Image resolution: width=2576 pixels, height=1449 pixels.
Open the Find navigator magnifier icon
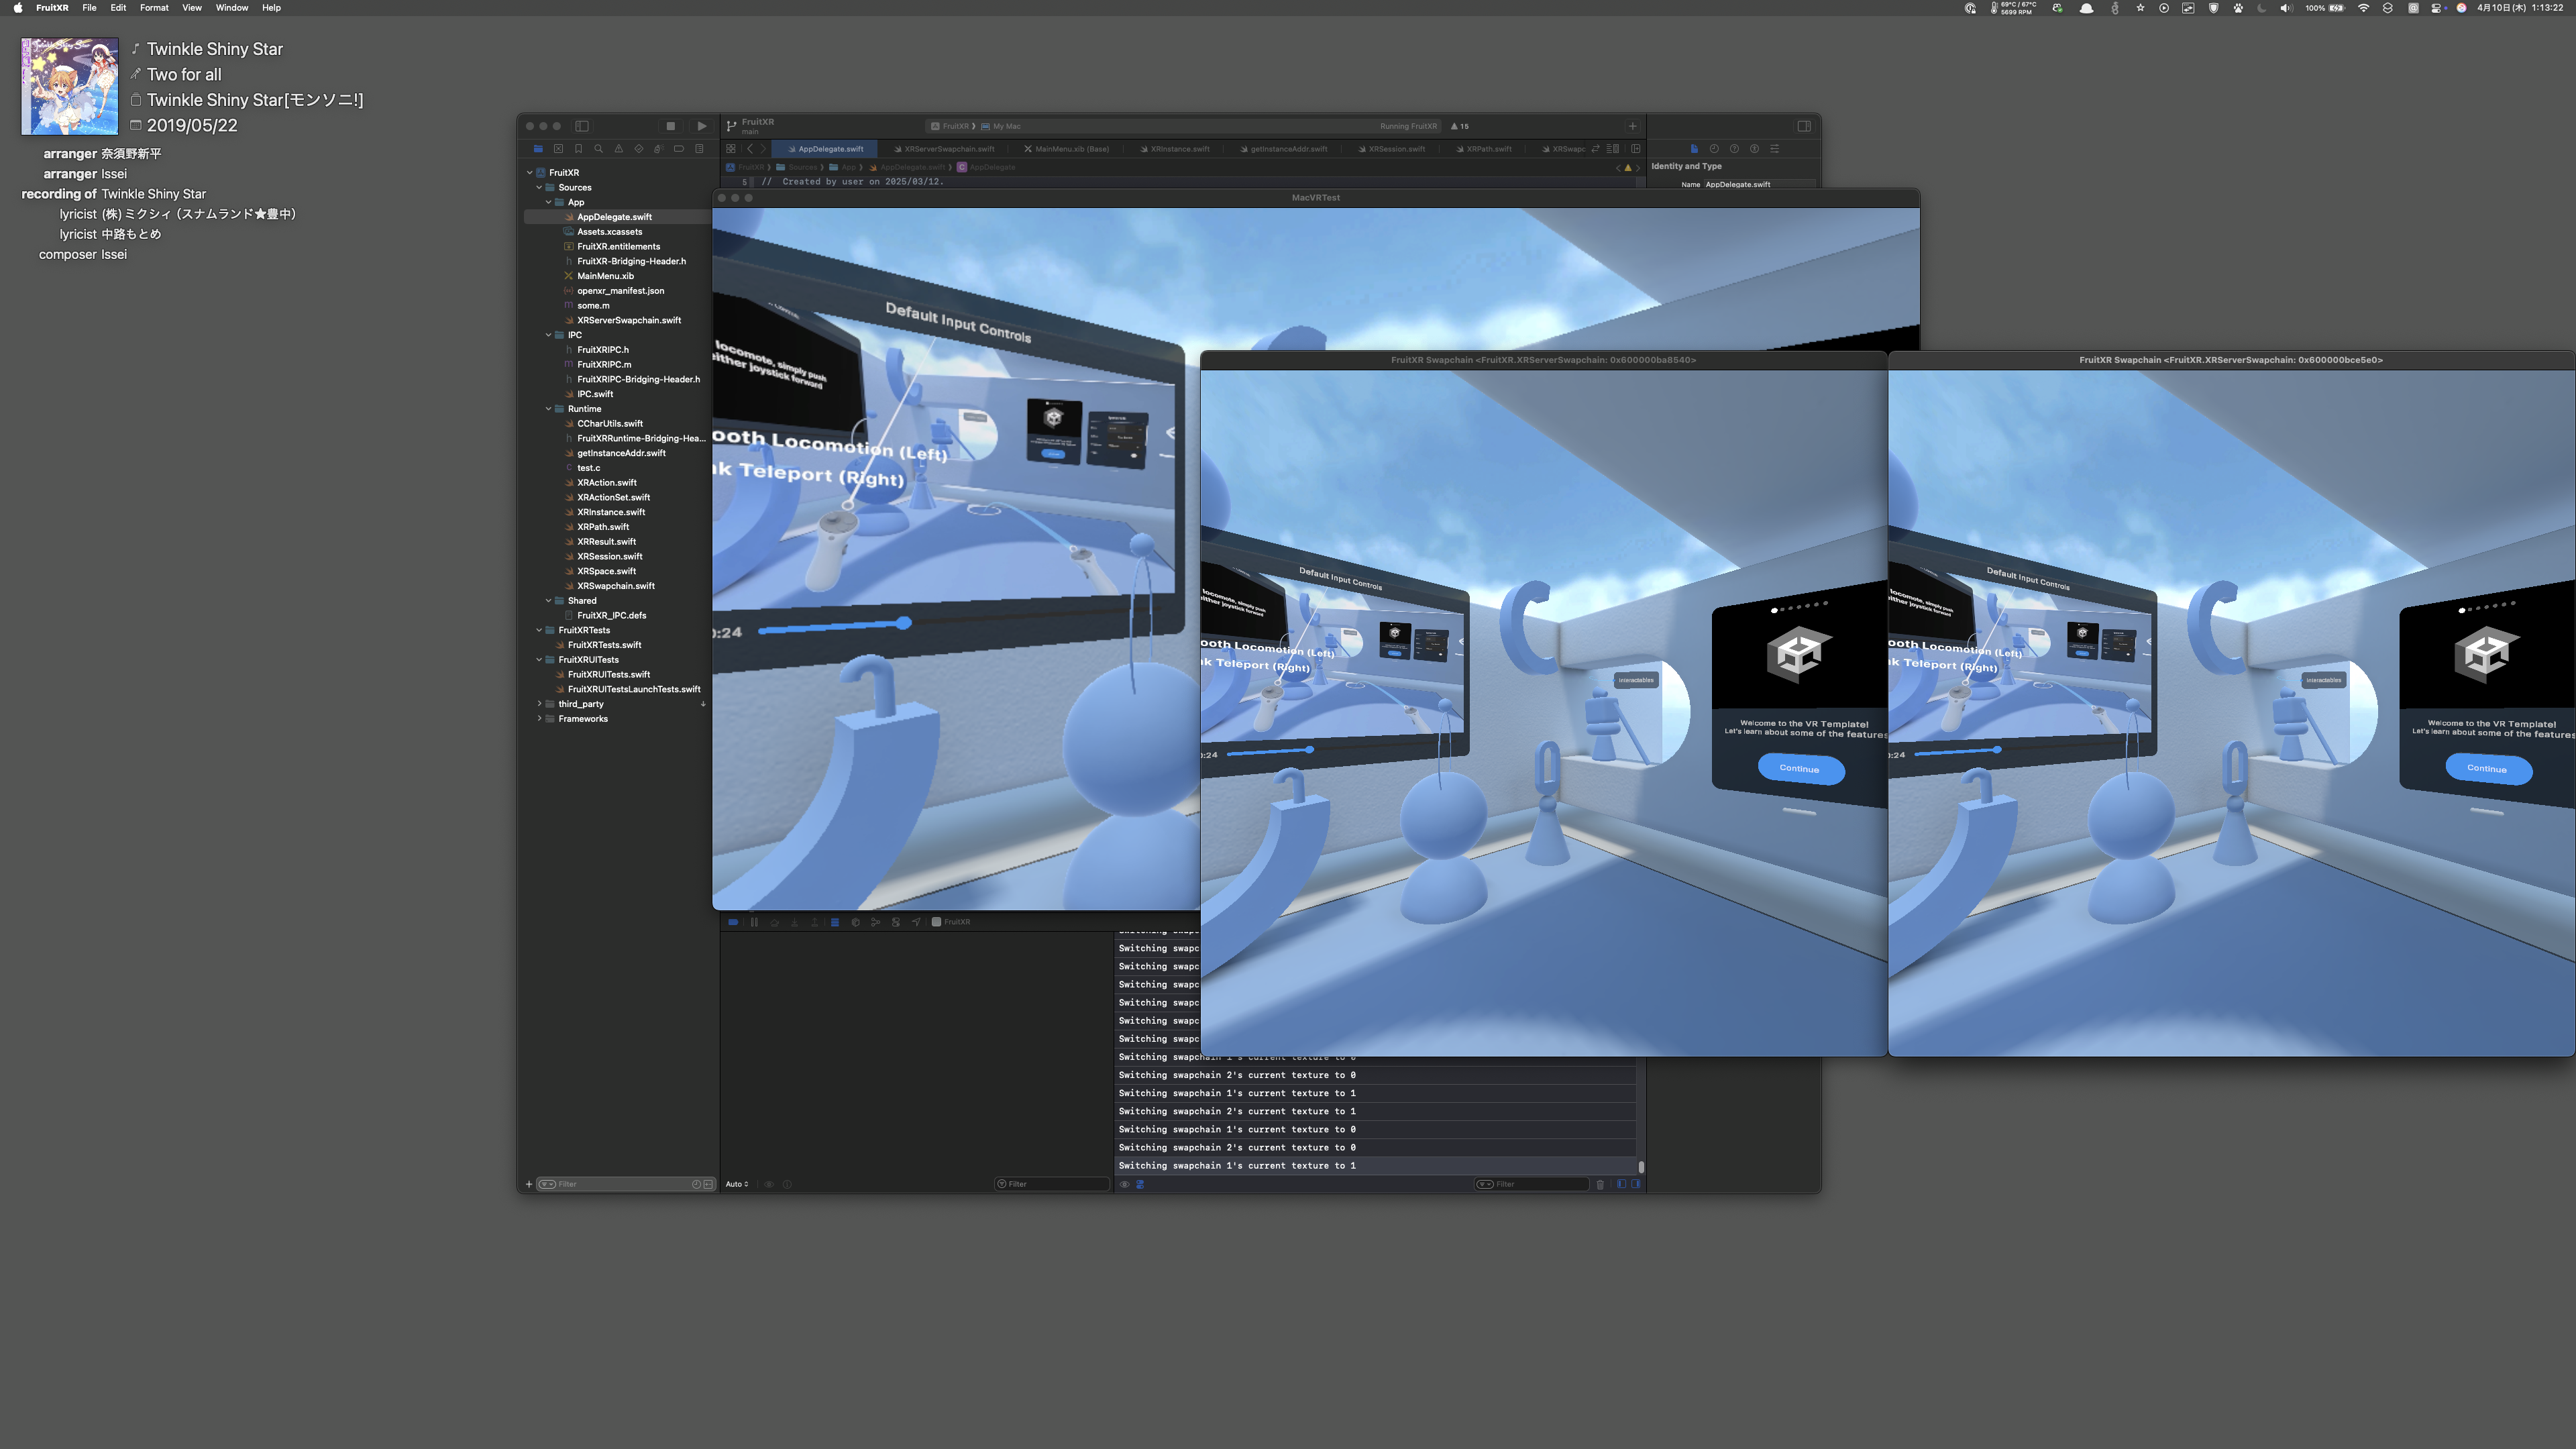[598, 149]
